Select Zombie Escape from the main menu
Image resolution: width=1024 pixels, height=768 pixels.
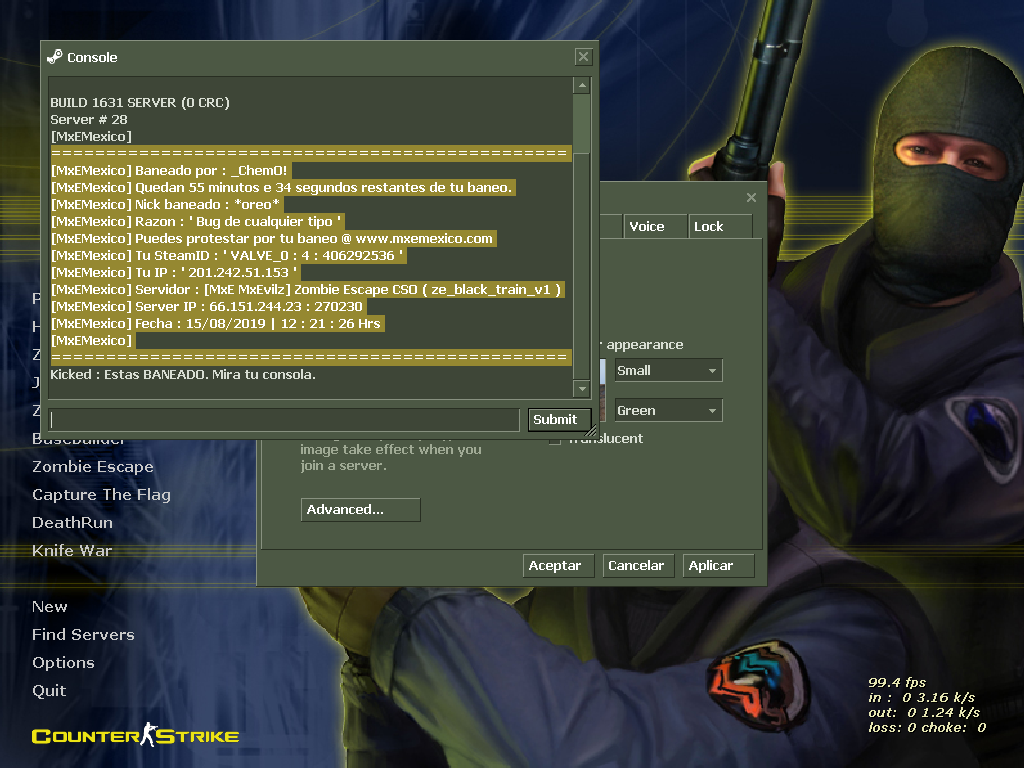(x=93, y=466)
